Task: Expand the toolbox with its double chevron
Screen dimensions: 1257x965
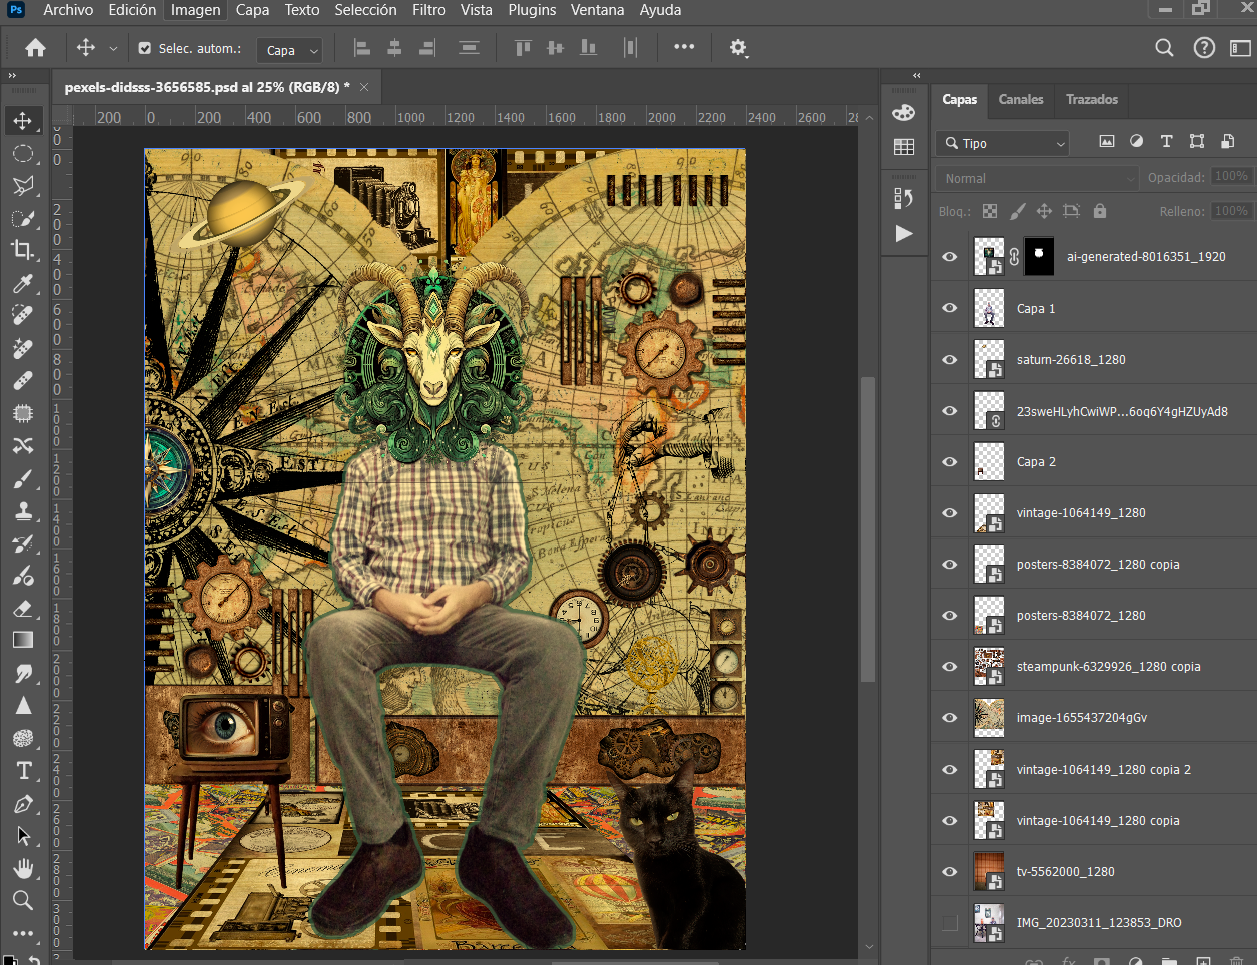Action: pyautogui.click(x=12, y=76)
